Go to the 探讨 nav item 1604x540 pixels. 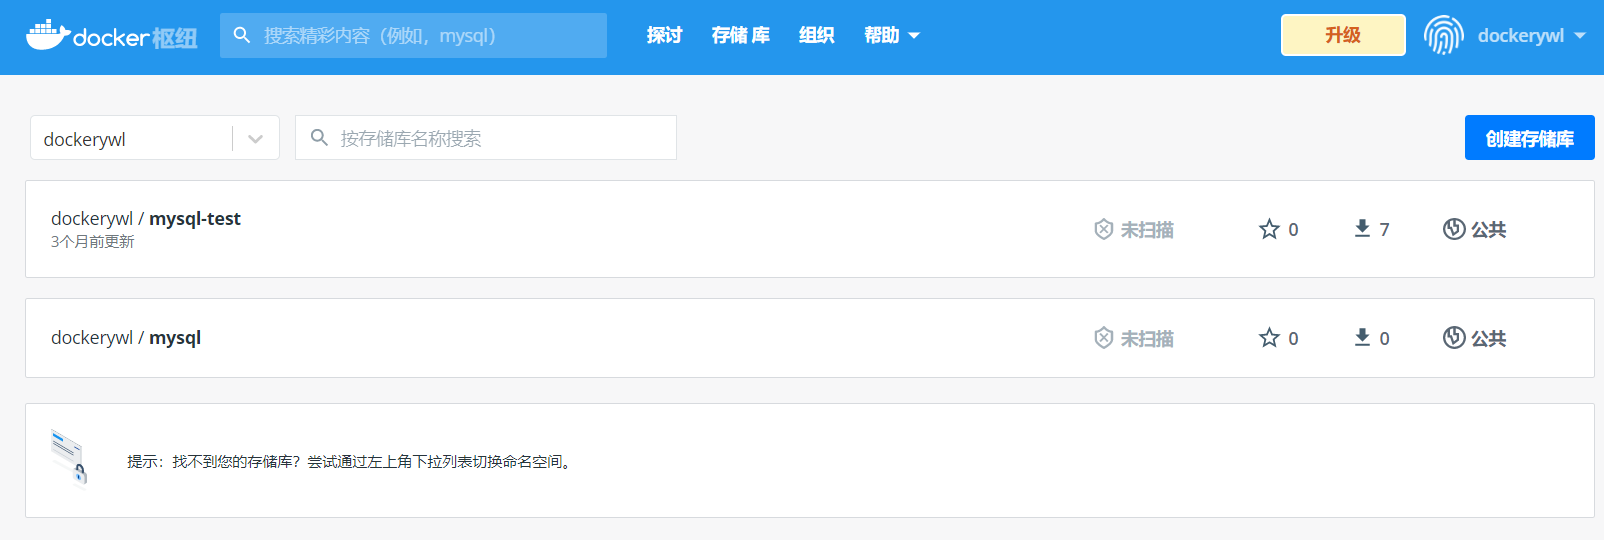tap(664, 36)
